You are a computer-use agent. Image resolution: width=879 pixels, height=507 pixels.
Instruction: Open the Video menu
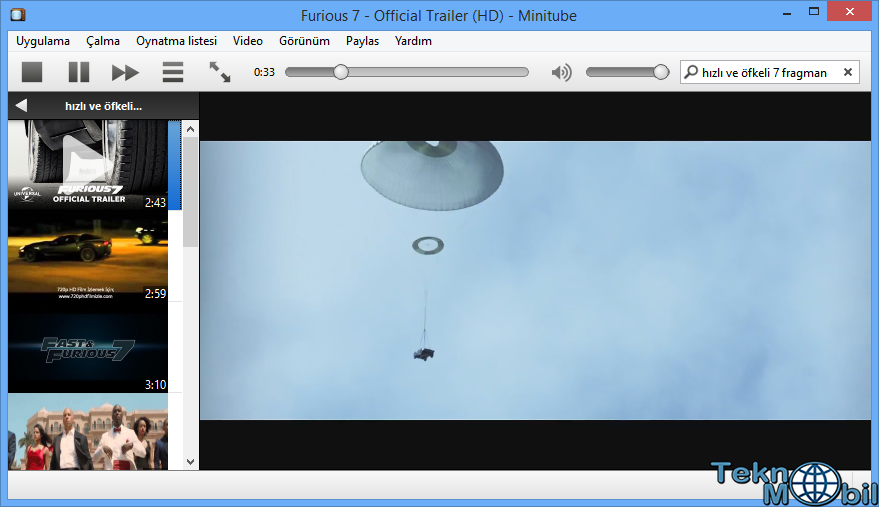point(248,41)
